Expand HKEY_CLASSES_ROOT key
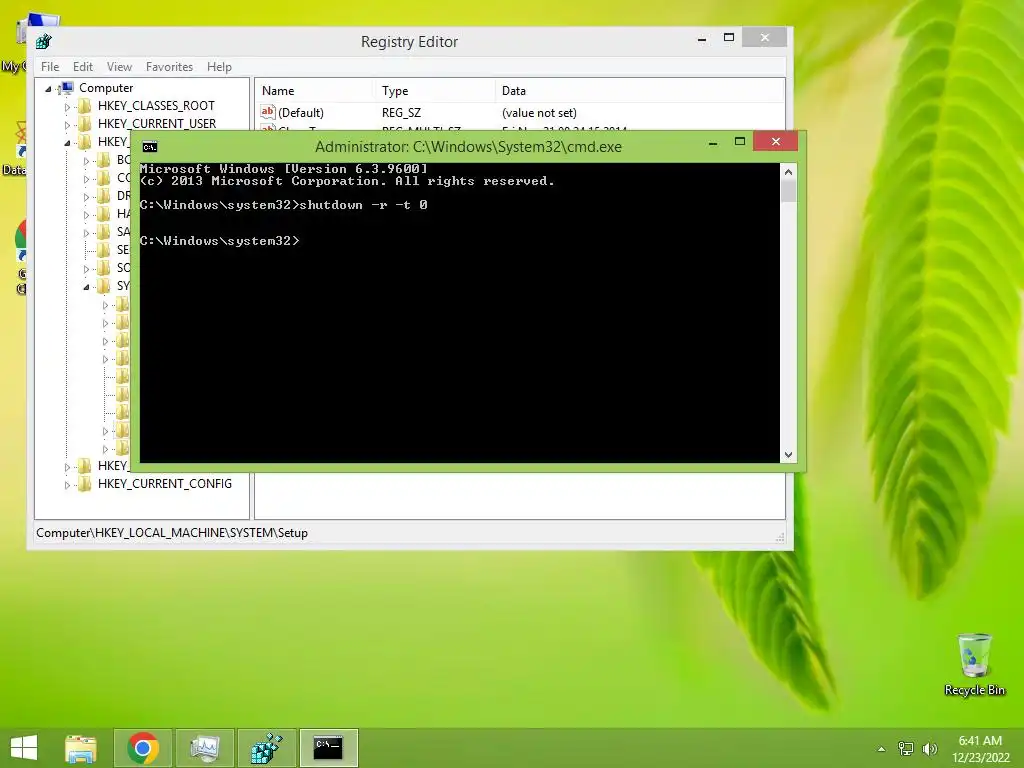Image resolution: width=1024 pixels, height=768 pixels. [67, 106]
